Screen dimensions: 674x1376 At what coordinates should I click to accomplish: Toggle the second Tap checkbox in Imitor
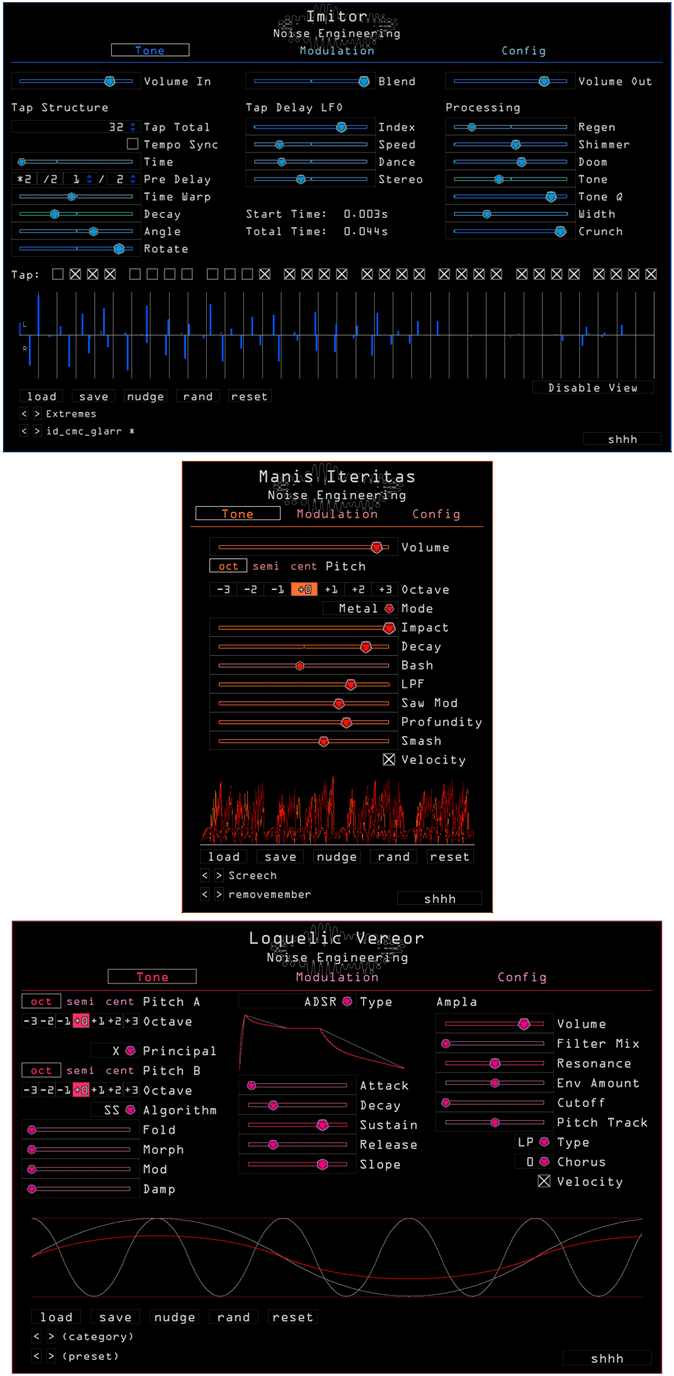pyautogui.click(x=75, y=274)
